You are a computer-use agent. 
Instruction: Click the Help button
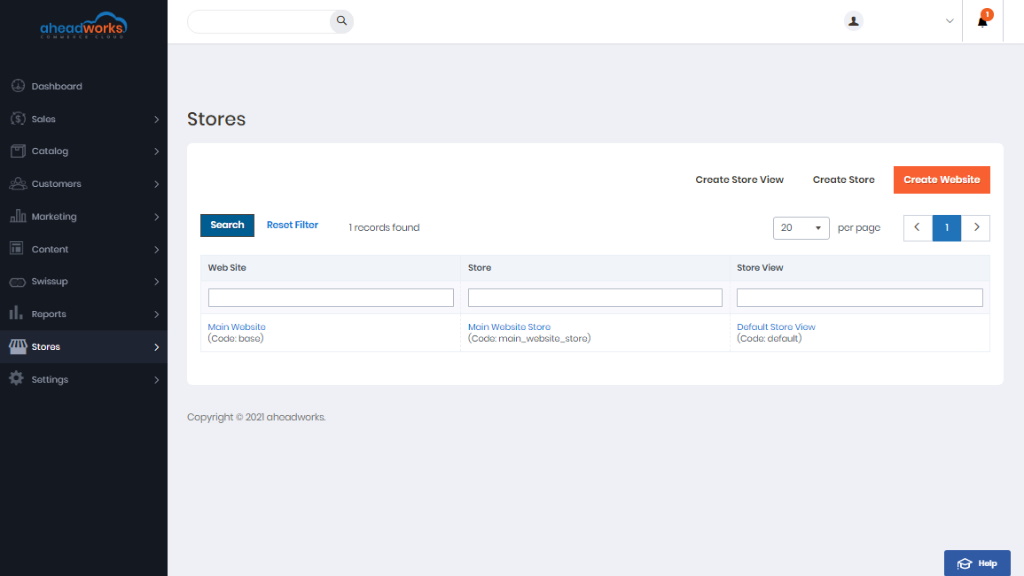[977, 563]
